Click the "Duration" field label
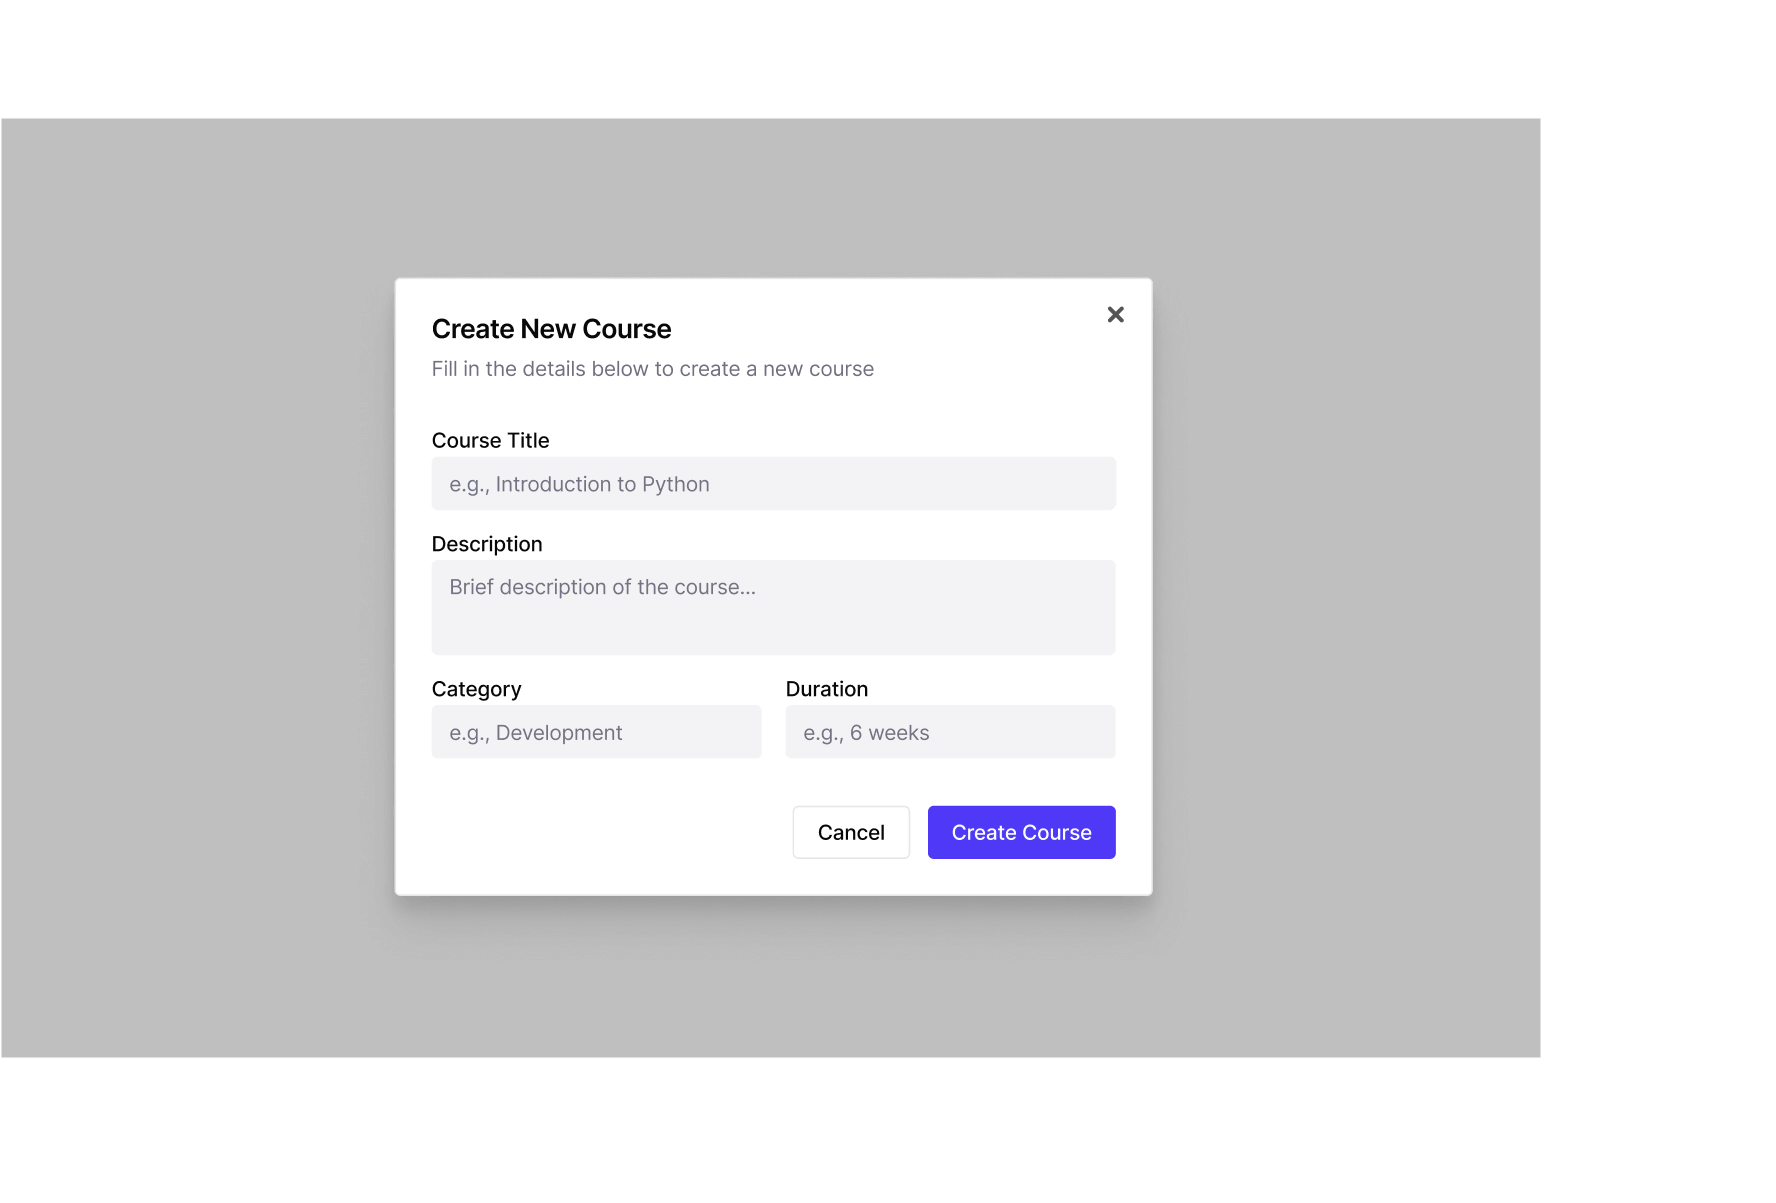Image resolution: width=1776 pixels, height=1203 pixels. (826, 689)
